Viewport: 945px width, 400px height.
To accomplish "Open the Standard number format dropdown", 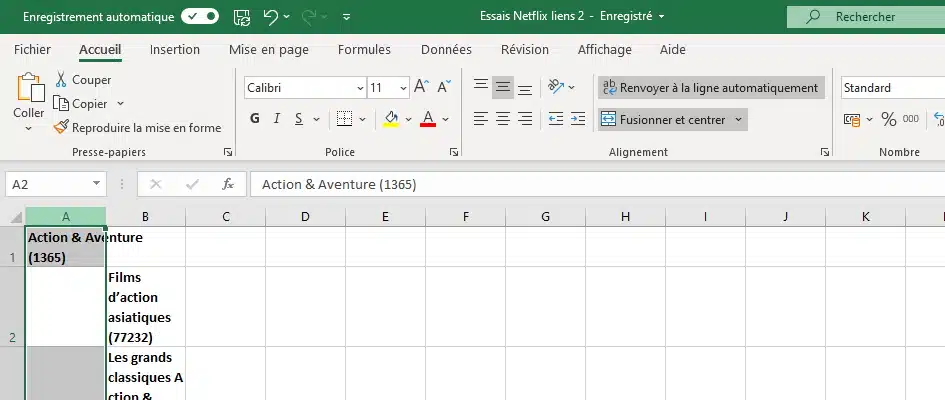I will [893, 88].
